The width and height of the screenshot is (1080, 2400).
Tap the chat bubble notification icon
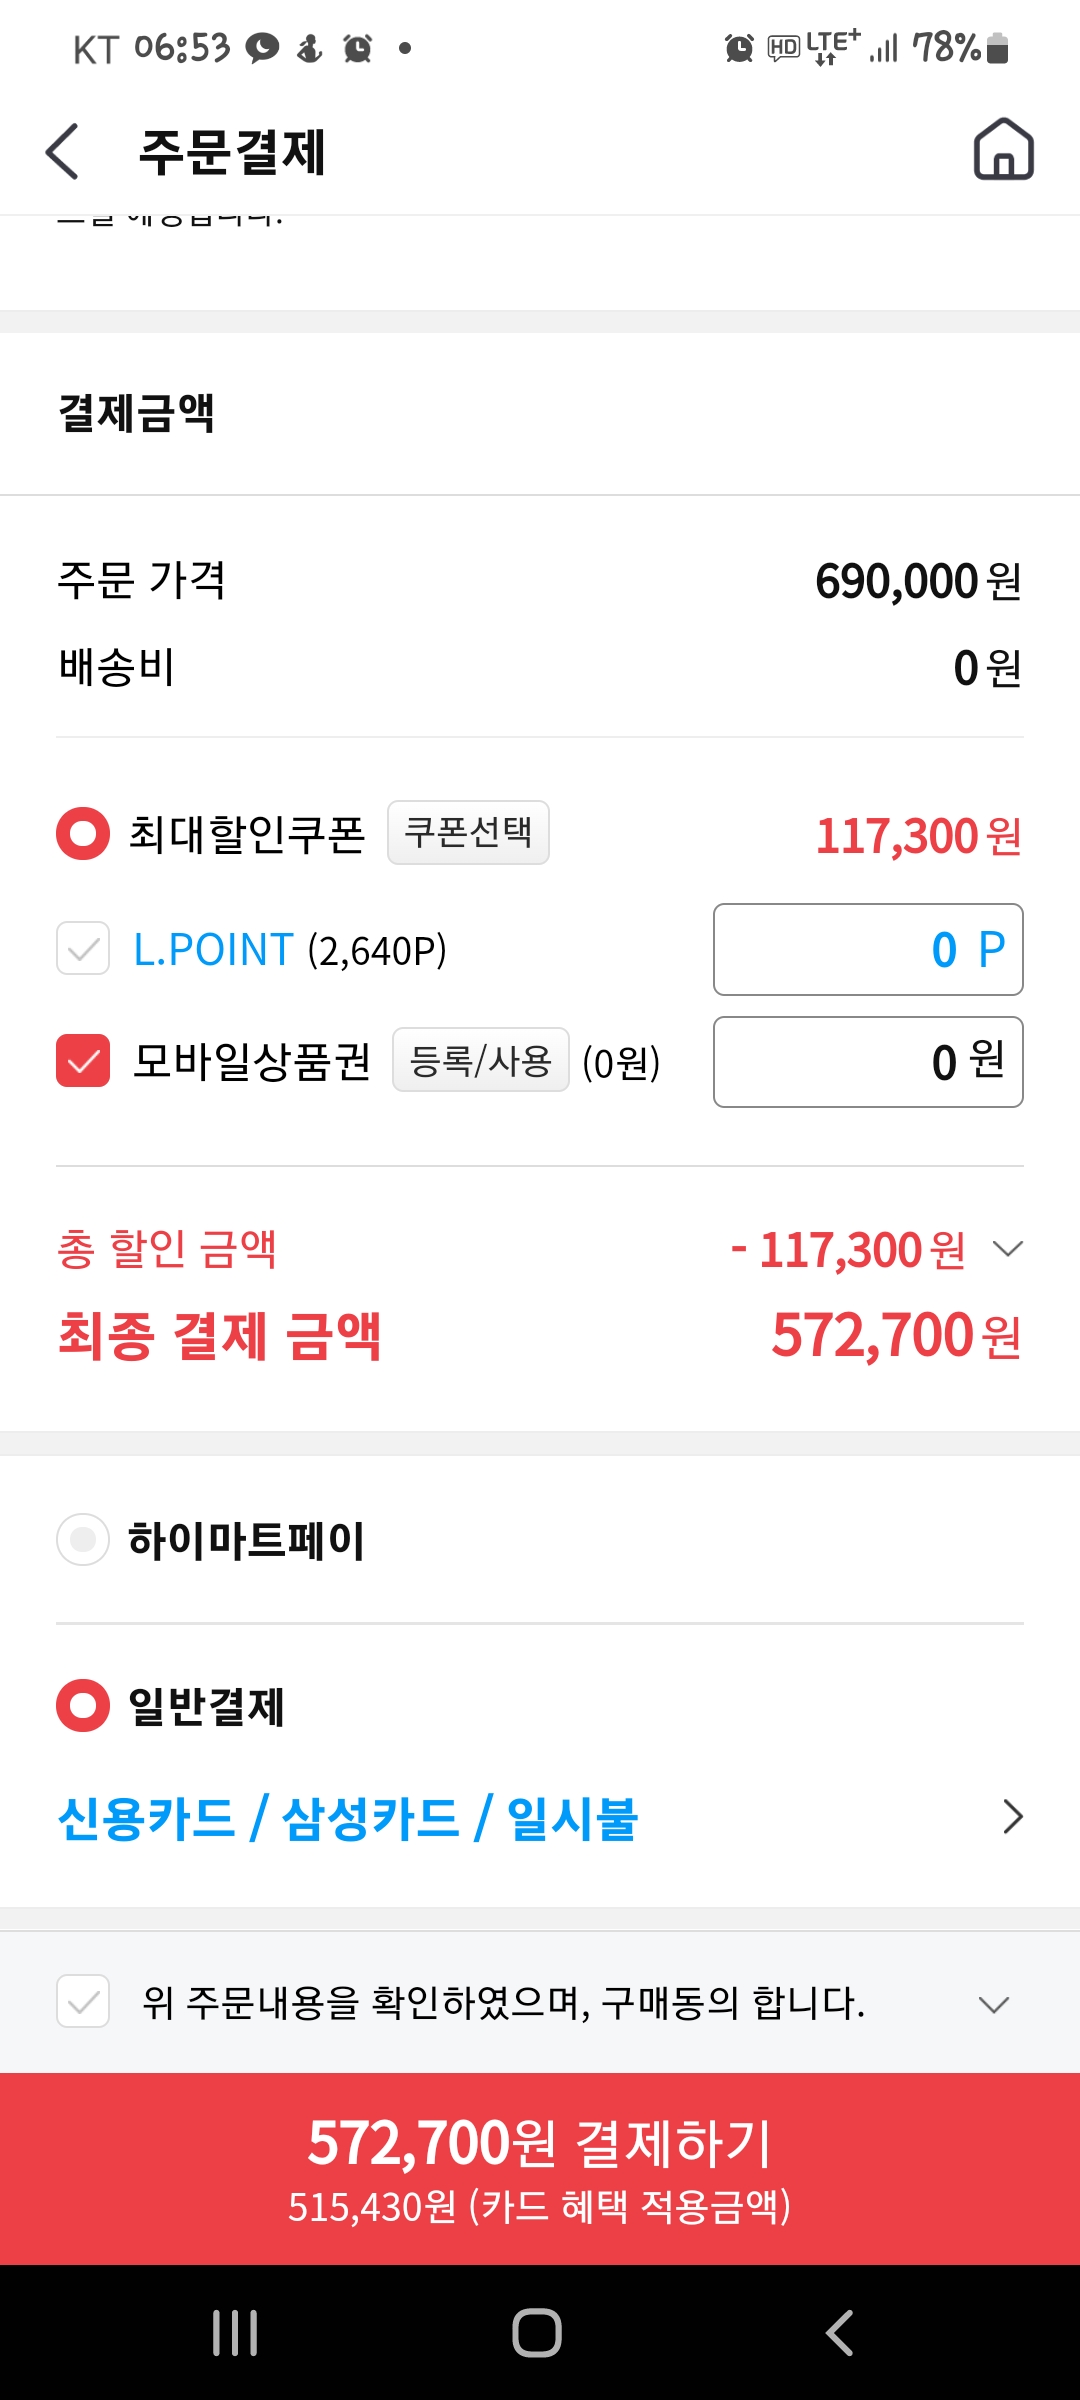point(262,48)
